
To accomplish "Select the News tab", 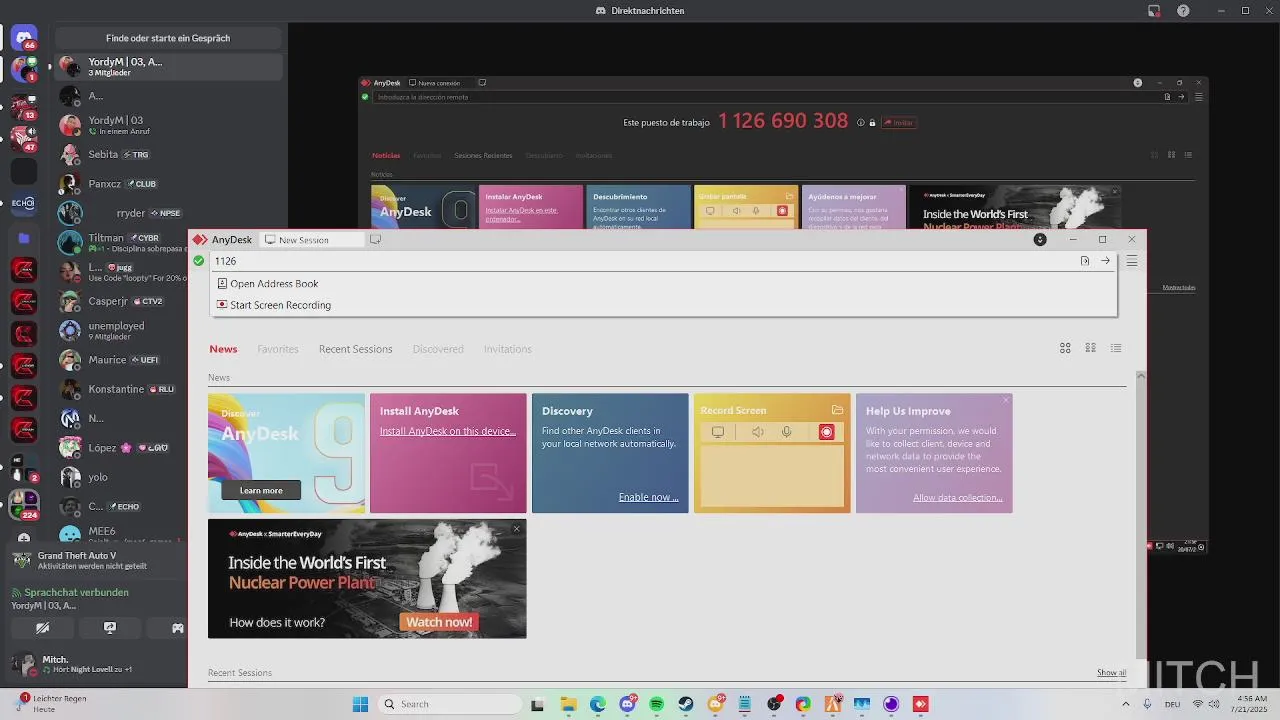I will click(223, 349).
